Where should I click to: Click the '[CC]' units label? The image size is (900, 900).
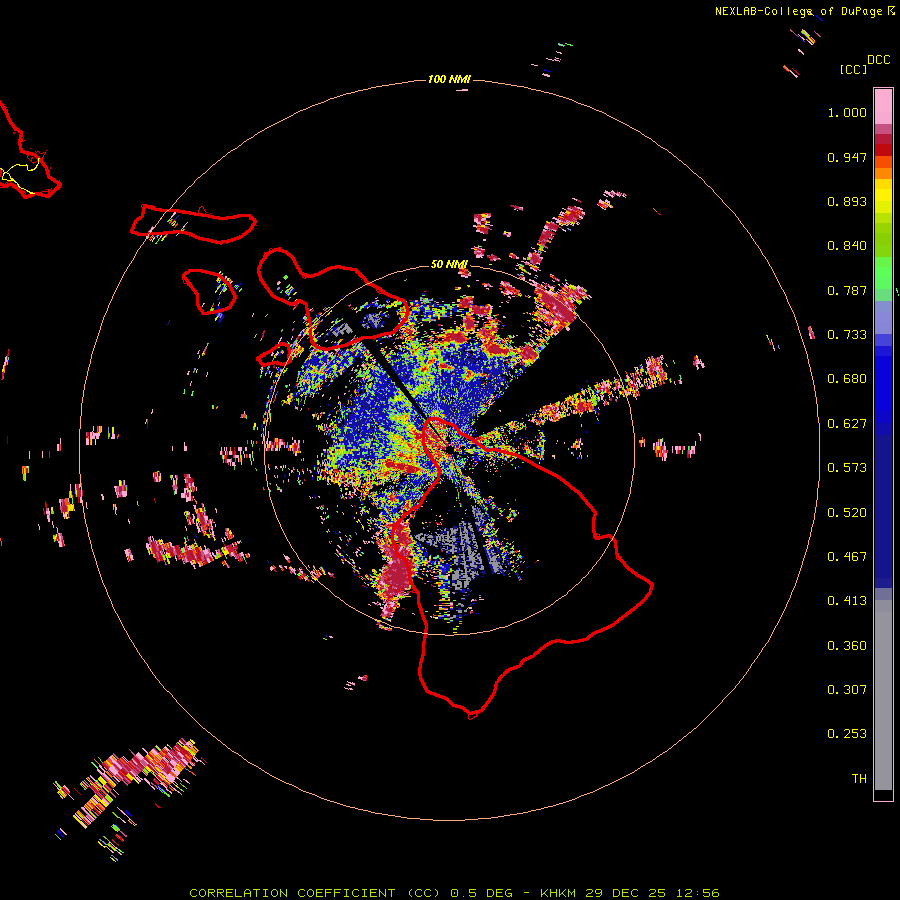(854, 69)
